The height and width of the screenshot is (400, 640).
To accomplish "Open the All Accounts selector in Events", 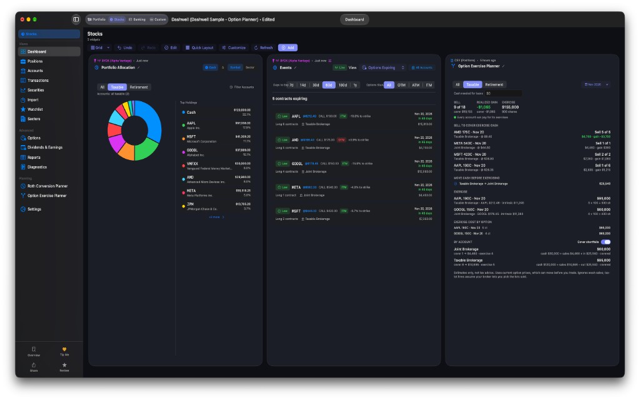I will (x=422, y=68).
